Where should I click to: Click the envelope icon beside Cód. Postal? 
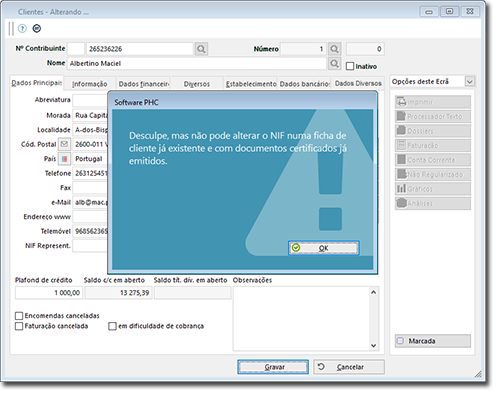point(64,144)
